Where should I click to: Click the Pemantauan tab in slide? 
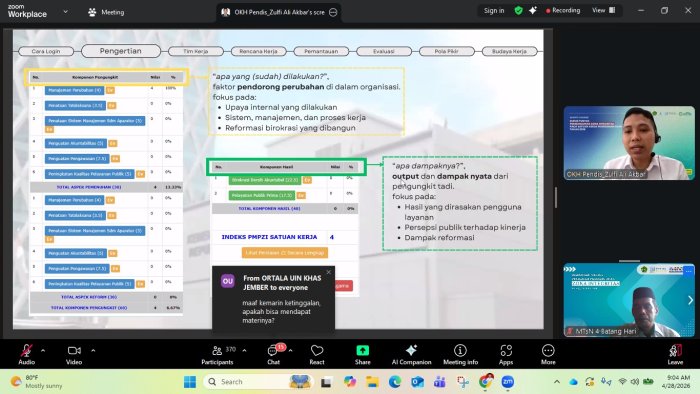tap(321, 51)
